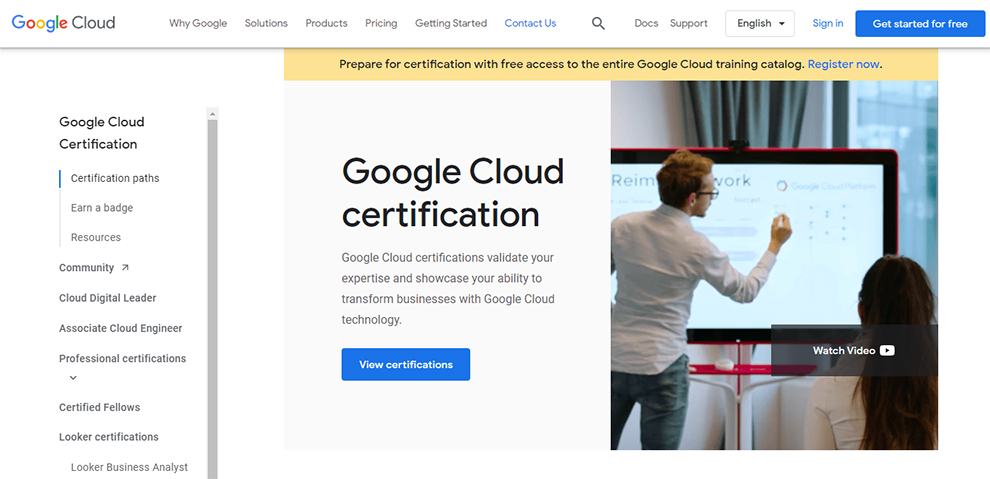Open Looker Business Analyst in the sidebar
The width and height of the screenshot is (990, 479).
[129, 467]
